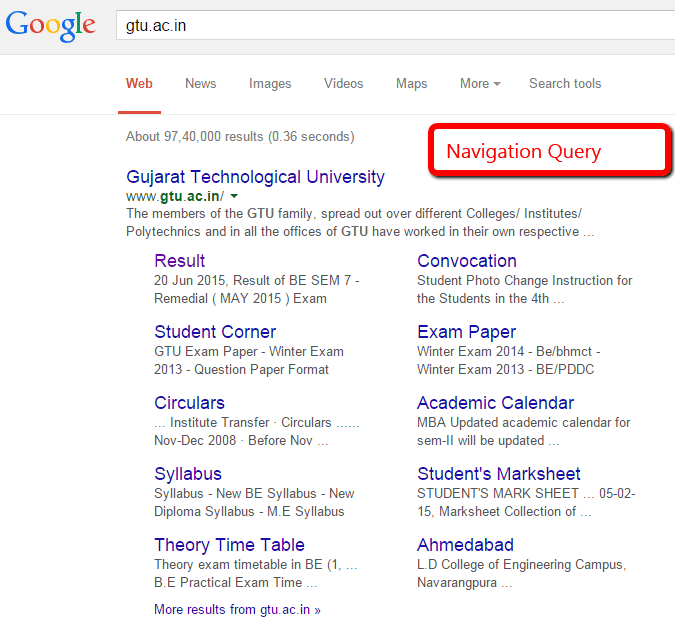Click the www.gtu.ac.in green URL text
Image resolution: width=675 pixels, height=619 pixels.
[175, 196]
